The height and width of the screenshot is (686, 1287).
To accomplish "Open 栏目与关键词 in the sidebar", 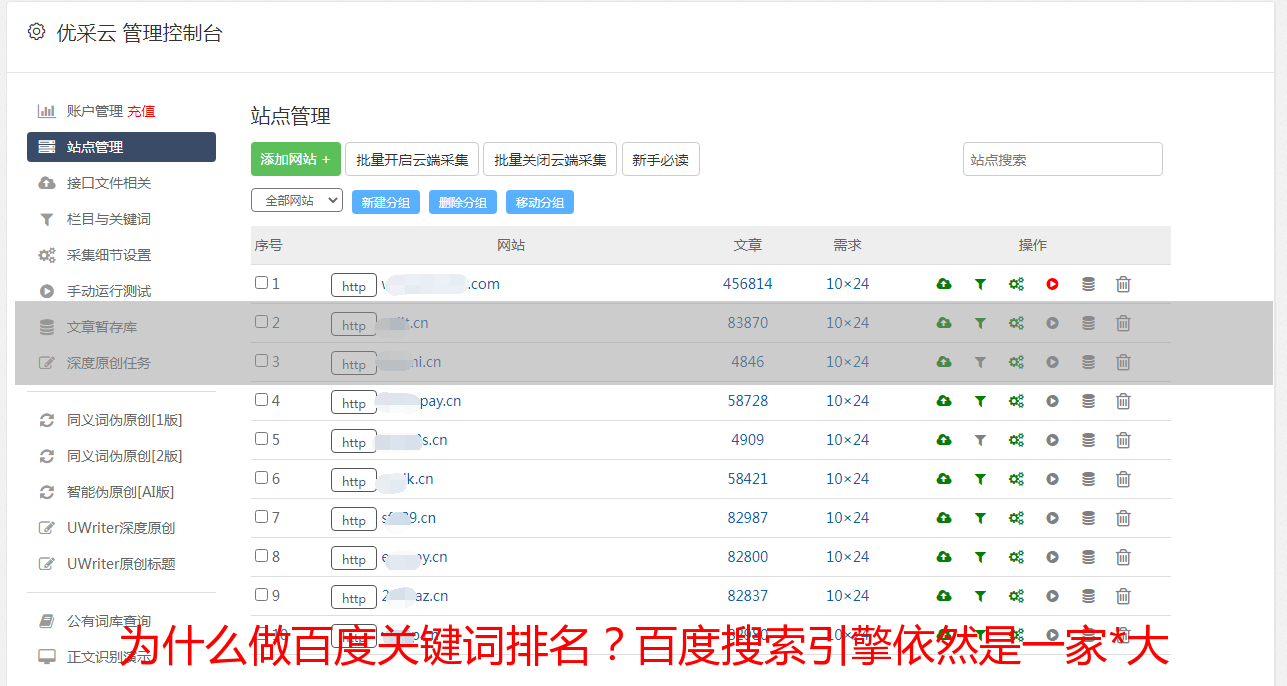I will point(109,219).
